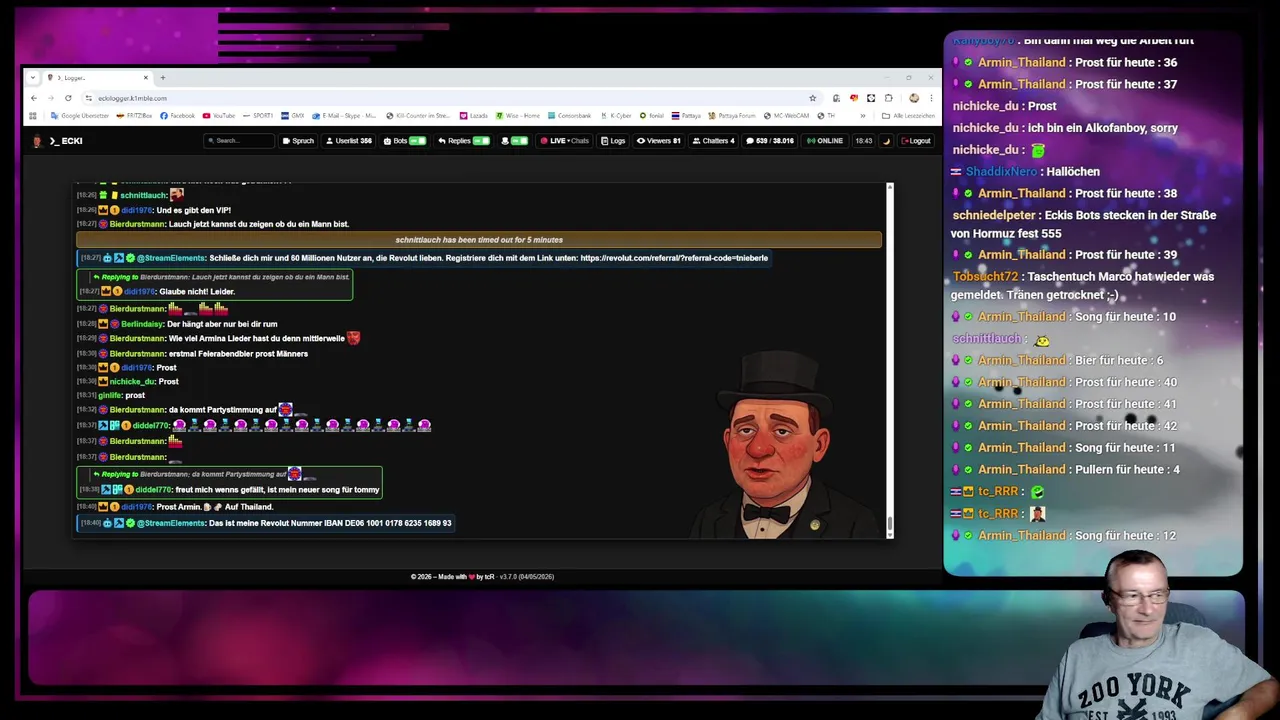1280x720 pixels.
Task: Click 'Hallöchen' from ShaddixNero in overlay chat
Action: tap(1072, 172)
